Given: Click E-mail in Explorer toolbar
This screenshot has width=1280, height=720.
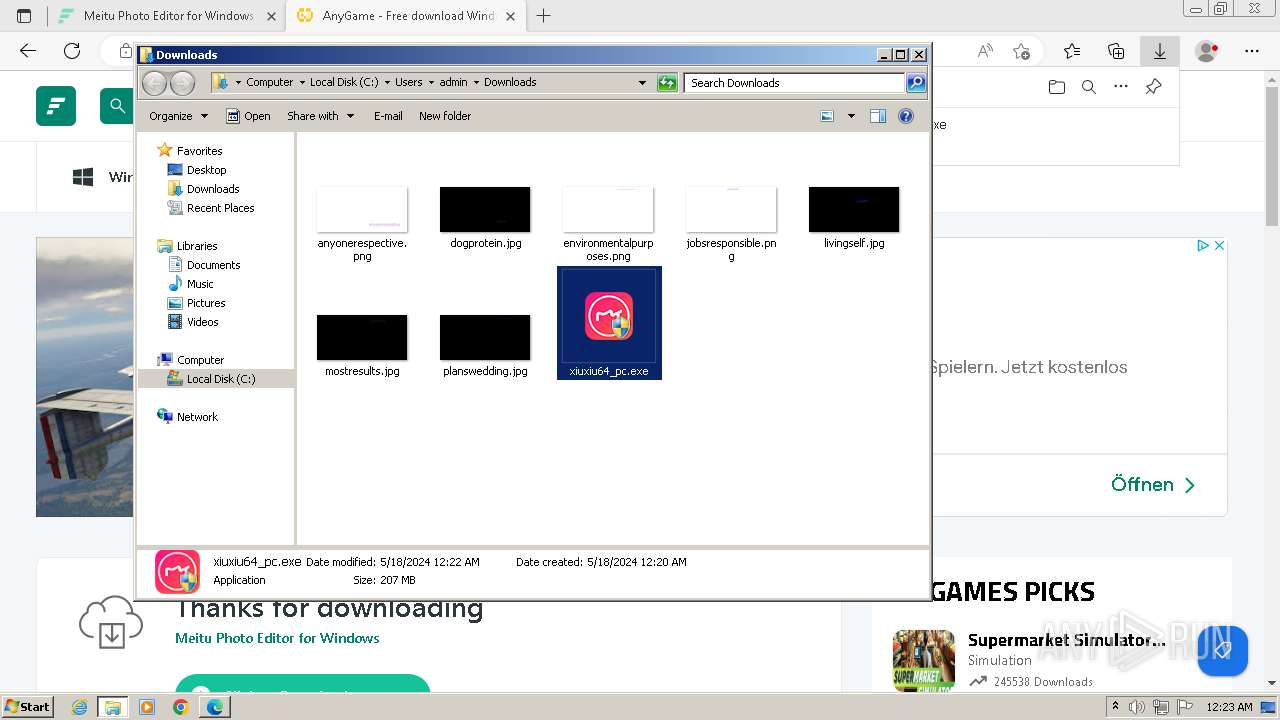Looking at the screenshot, I should [388, 116].
